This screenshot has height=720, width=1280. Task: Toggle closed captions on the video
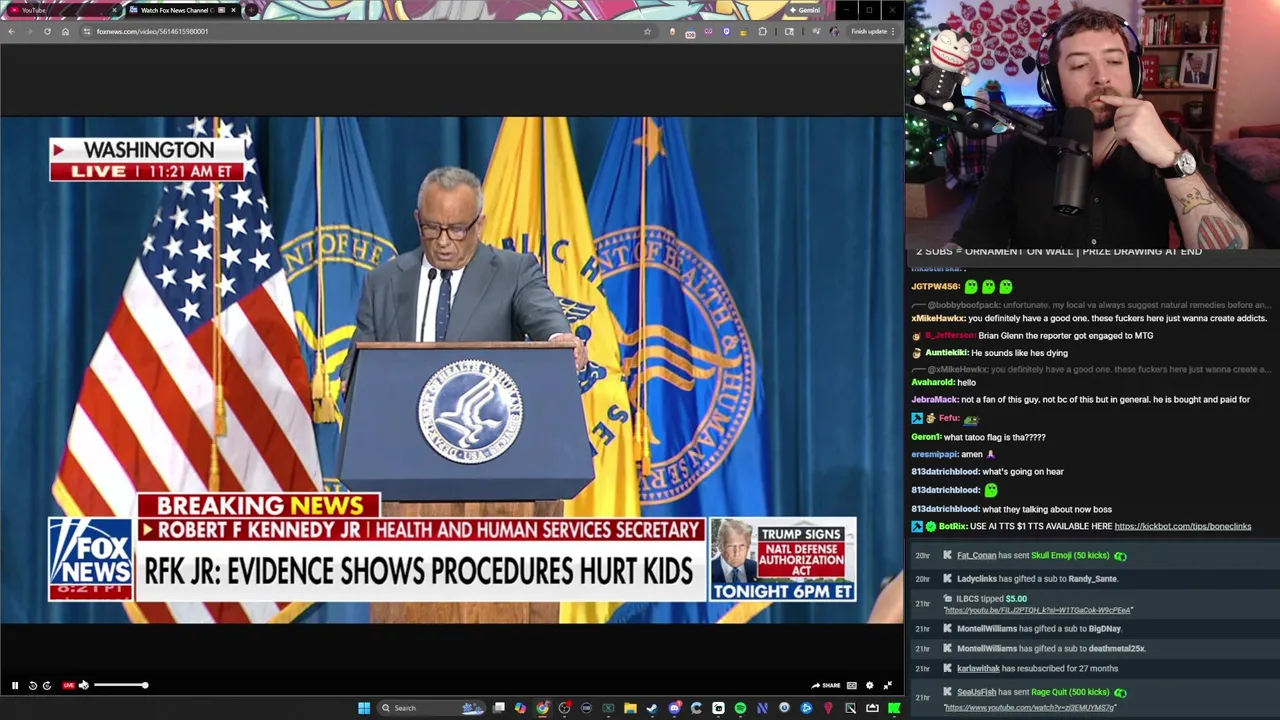(x=852, y=685)
